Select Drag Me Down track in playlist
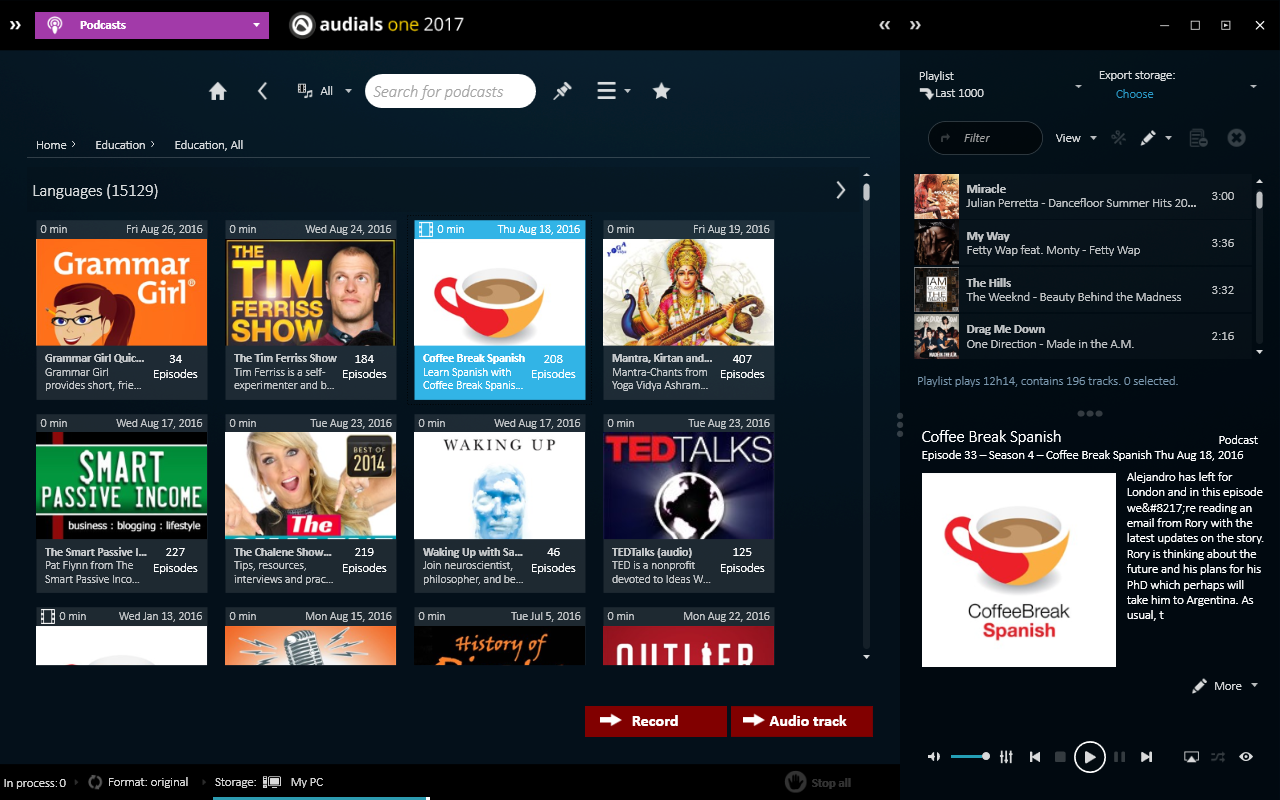This screenshot has height=800, width=1280. point(1082,336)
